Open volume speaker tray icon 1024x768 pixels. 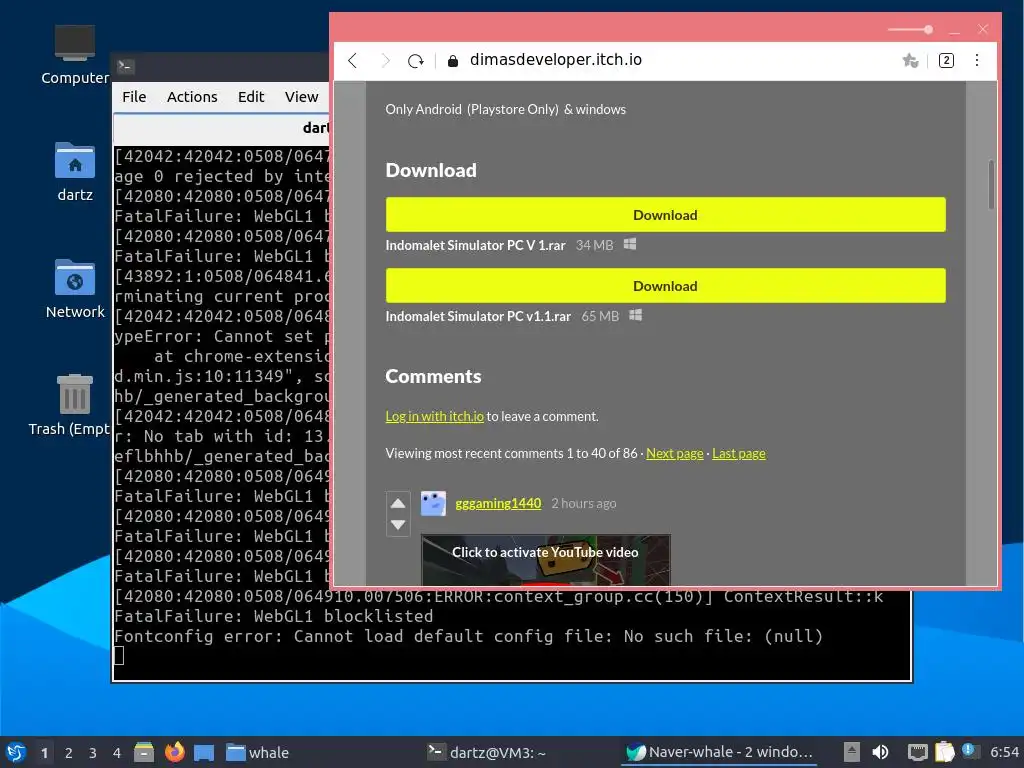[x=880, y=752]
